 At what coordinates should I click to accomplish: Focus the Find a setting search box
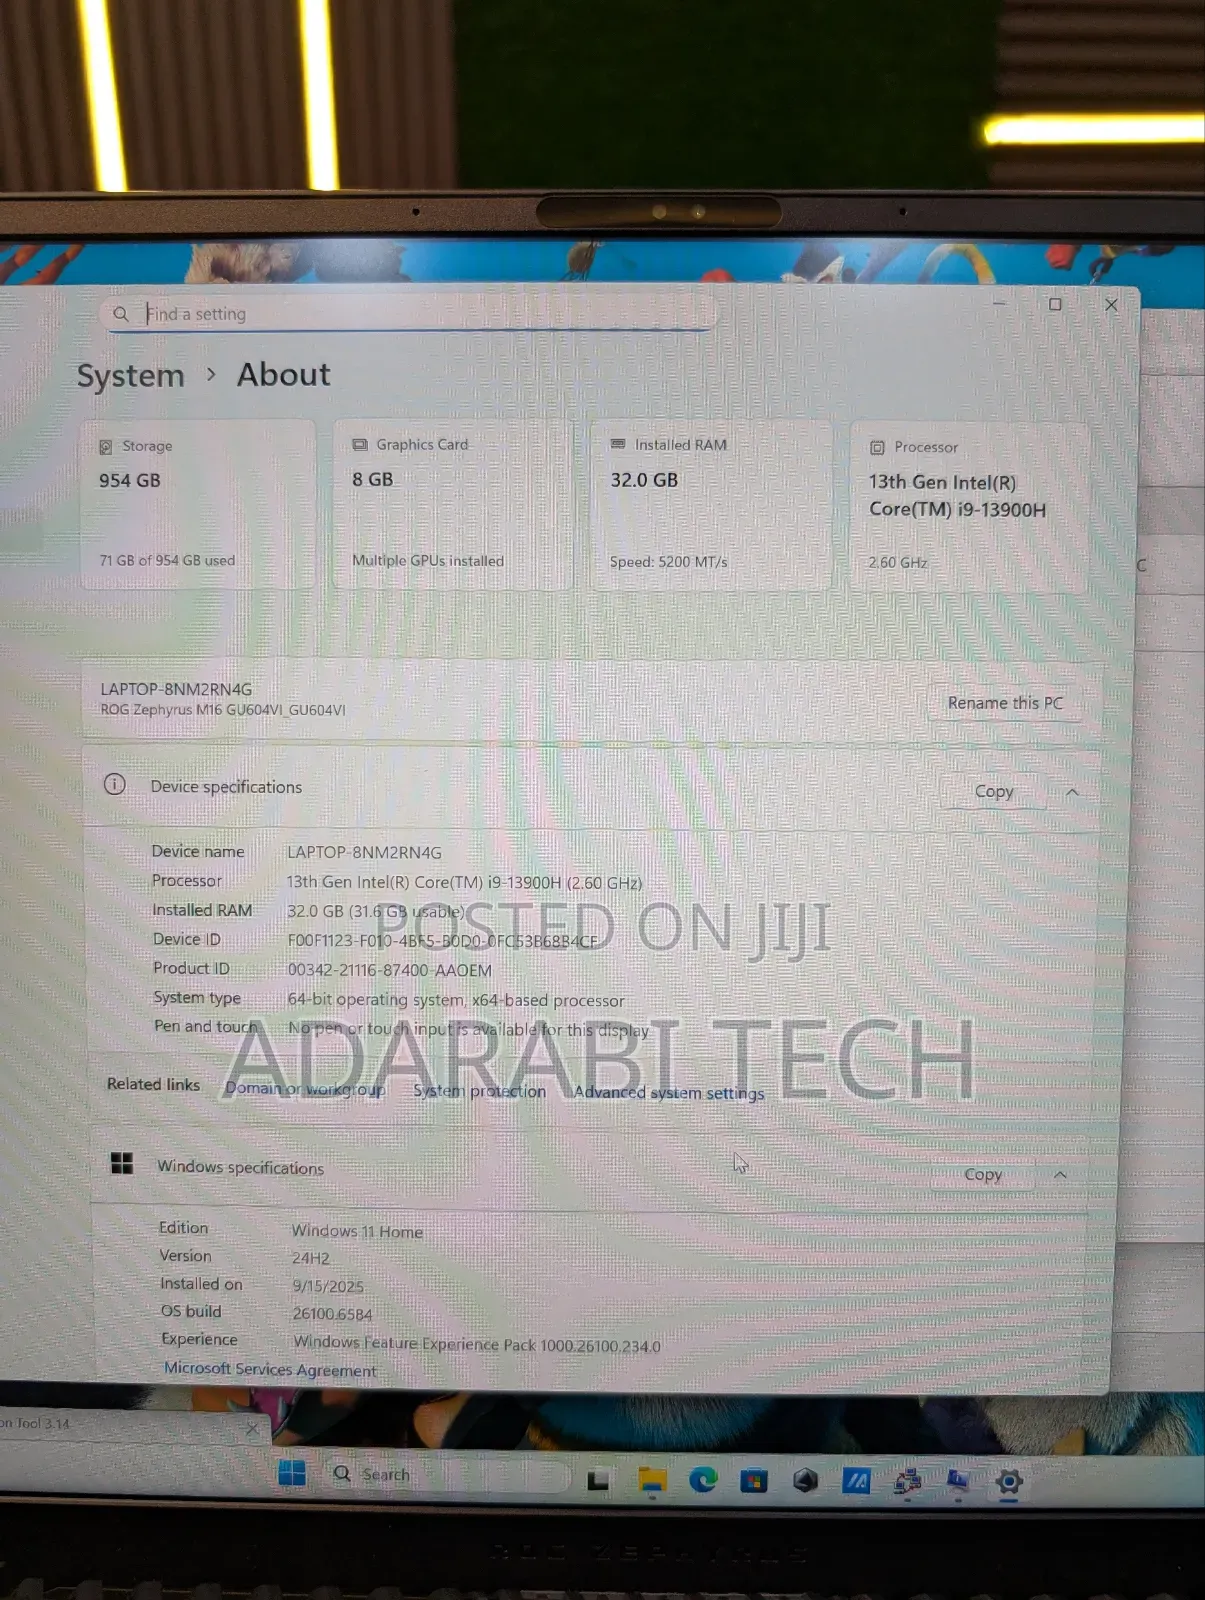(408, 314)
